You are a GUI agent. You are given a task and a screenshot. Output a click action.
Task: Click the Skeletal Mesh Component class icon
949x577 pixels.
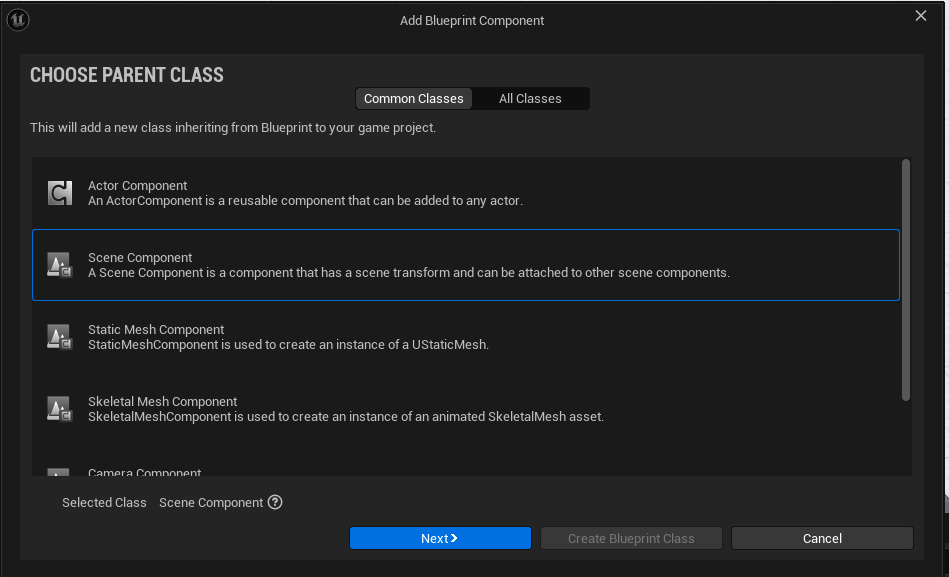(60, 409)
